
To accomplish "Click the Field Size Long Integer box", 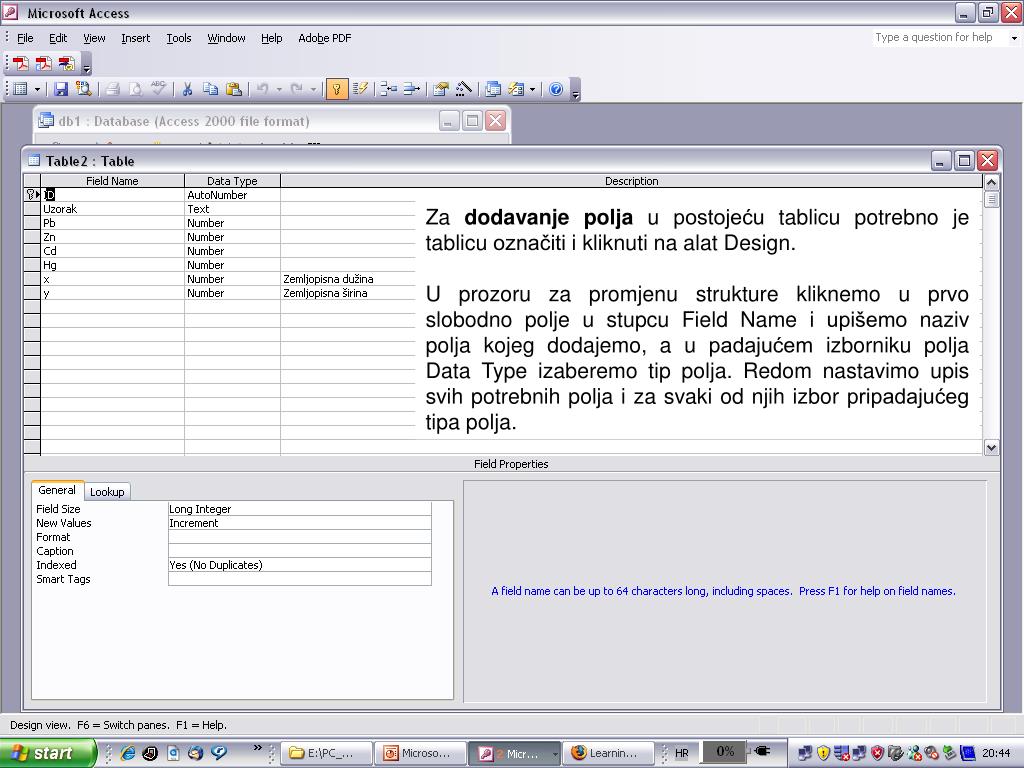I will 300,509.
